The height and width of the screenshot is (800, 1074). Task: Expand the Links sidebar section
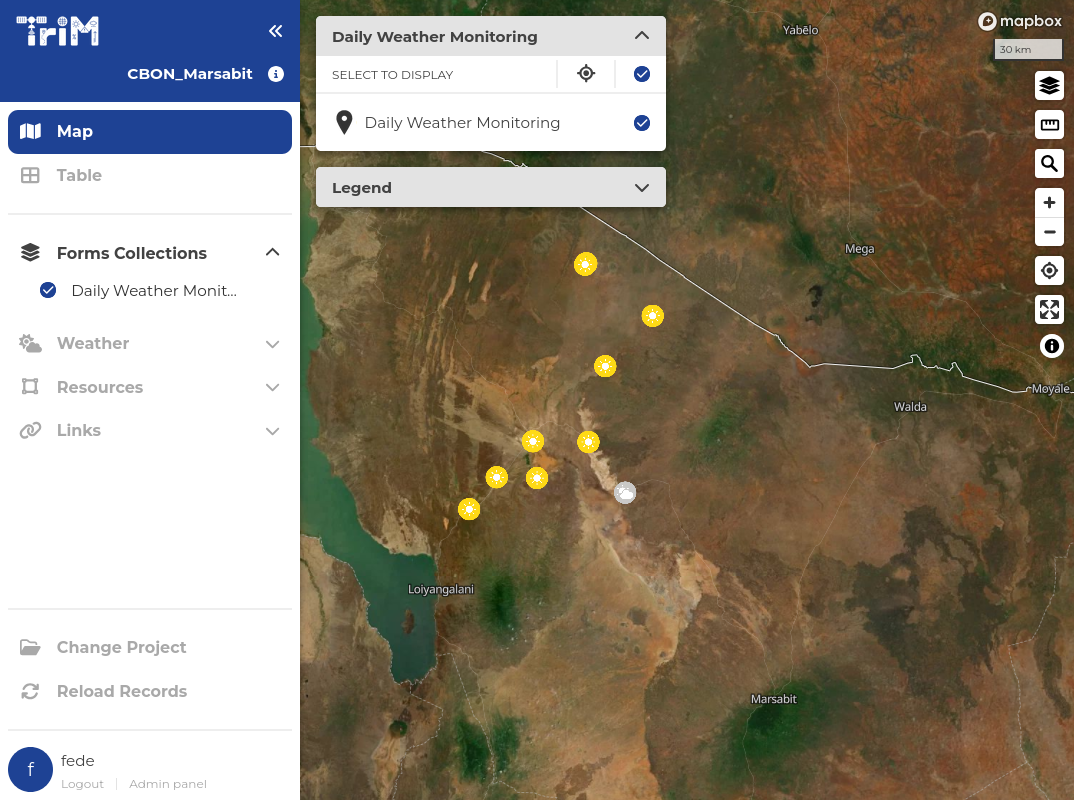pyautogui.click(x=272, y=431)
